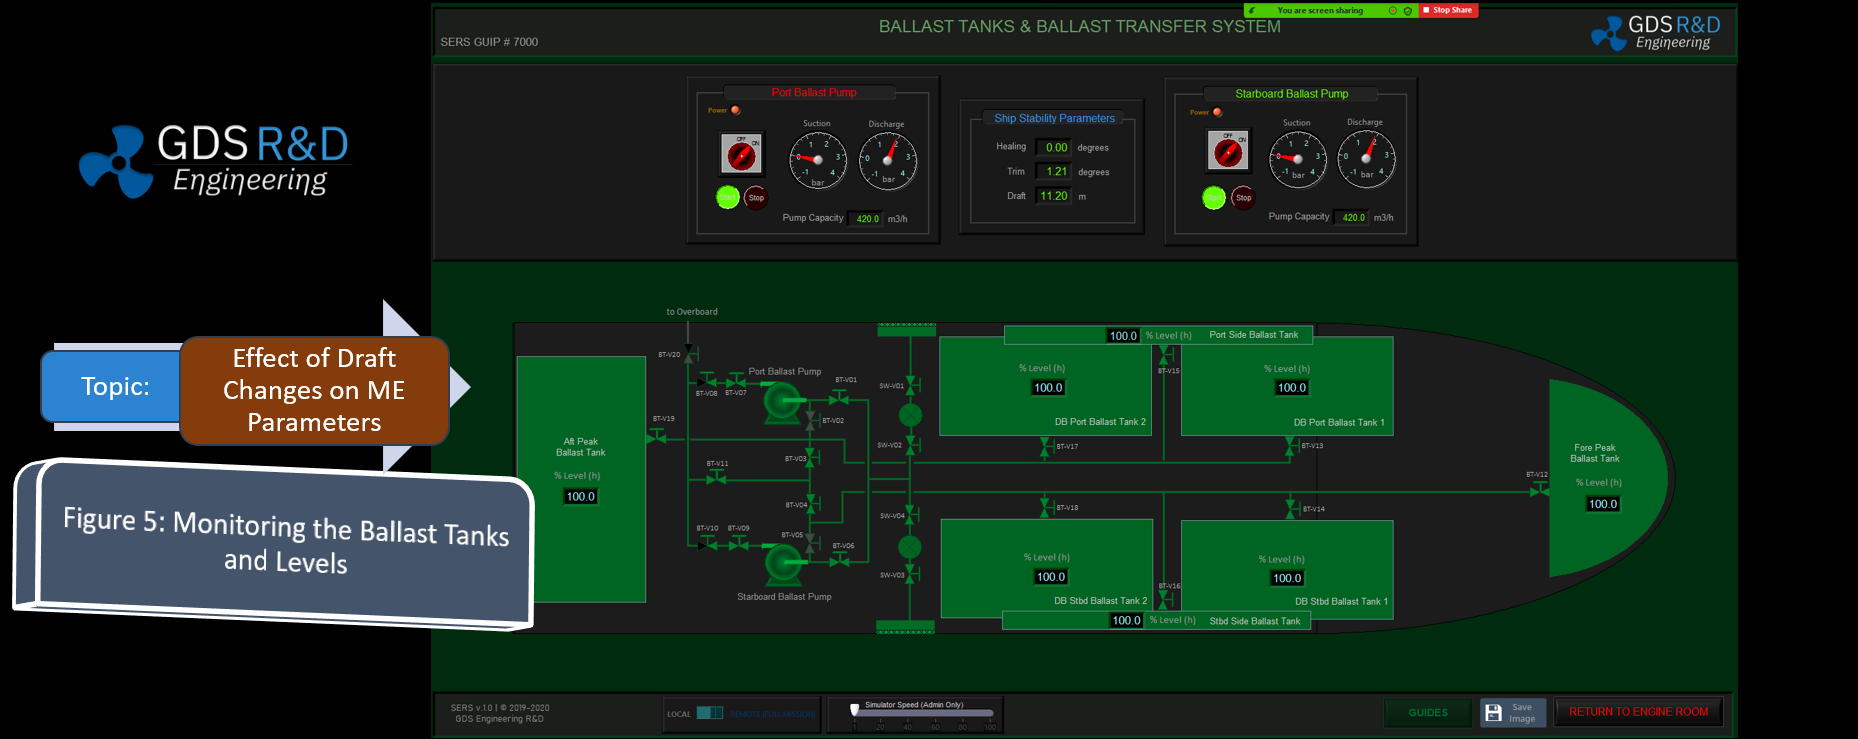The width and height of the screenshot is (1858, 739).
Task: Click the Stop Share button
Action: click(x=1447, y=10)
